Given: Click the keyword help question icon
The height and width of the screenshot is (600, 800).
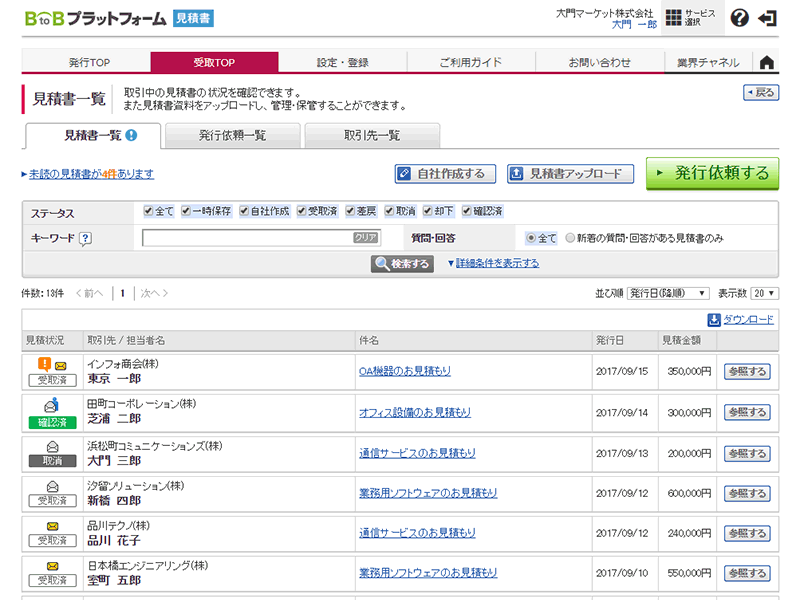Looking at the screenshot, I should point(85,238).
